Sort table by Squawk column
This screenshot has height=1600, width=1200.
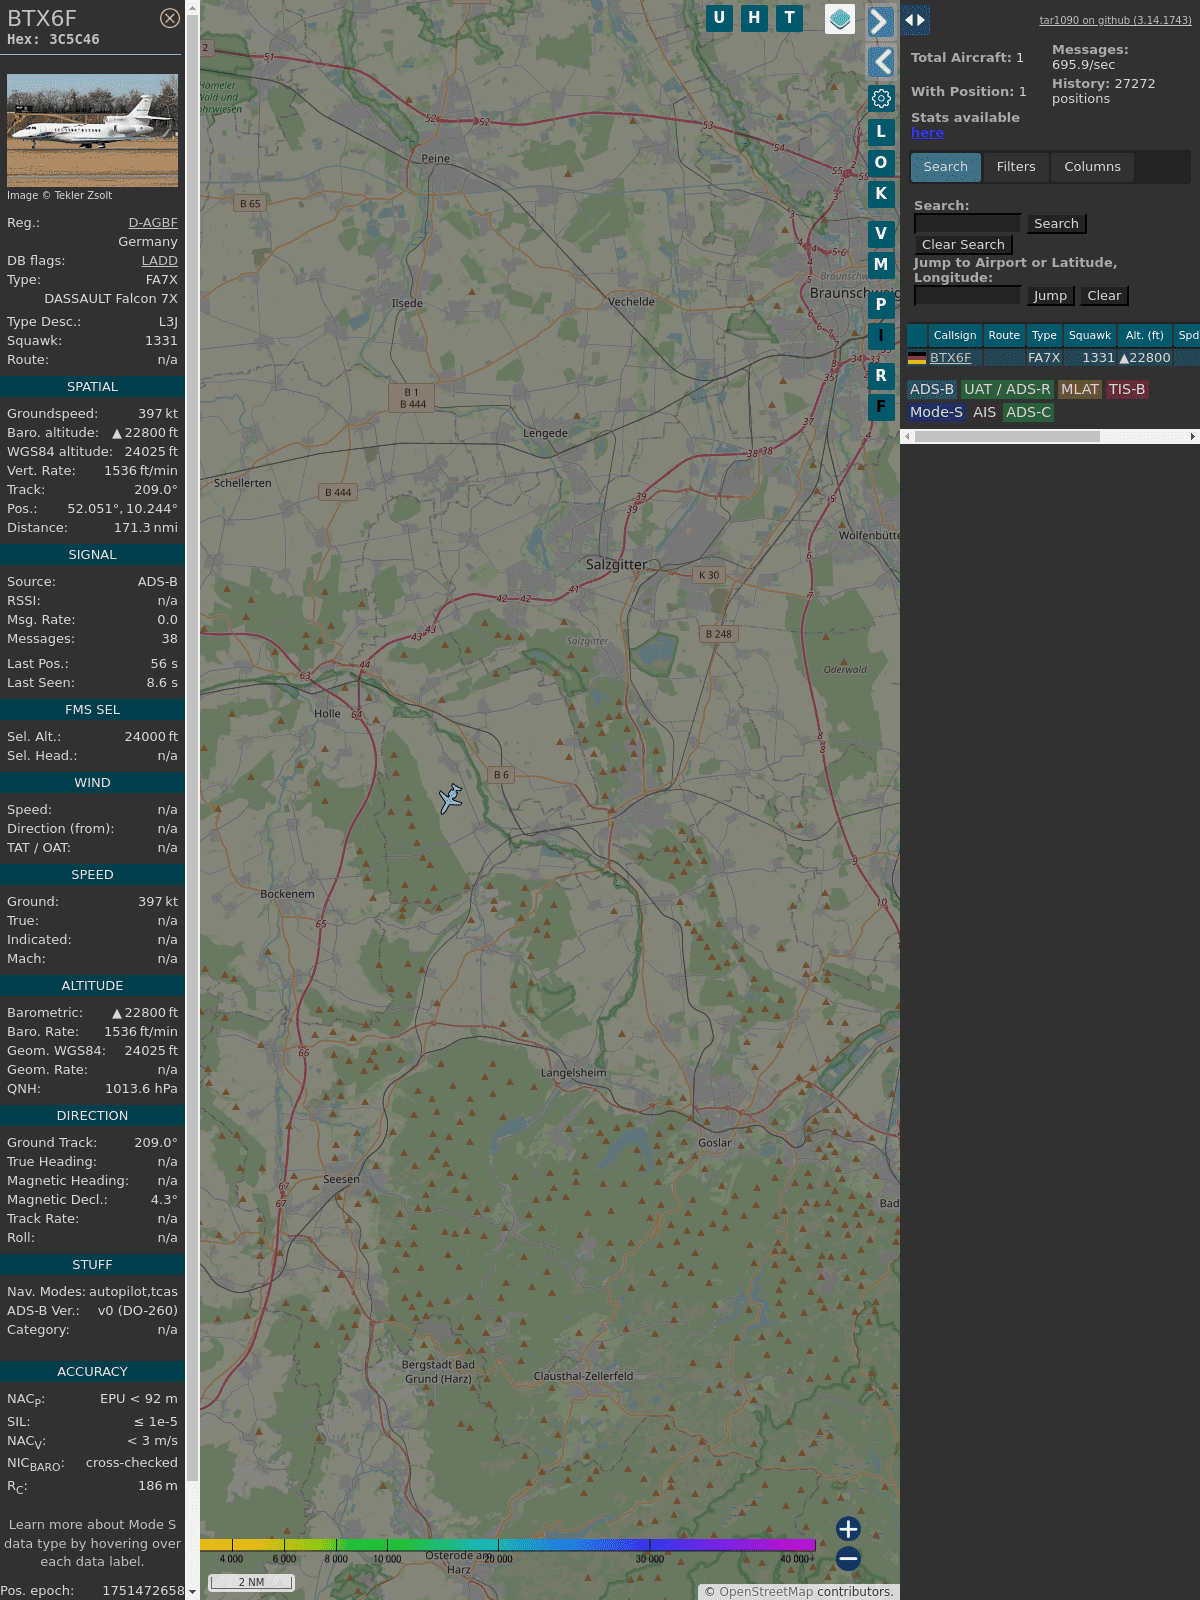pos(1090,336)
